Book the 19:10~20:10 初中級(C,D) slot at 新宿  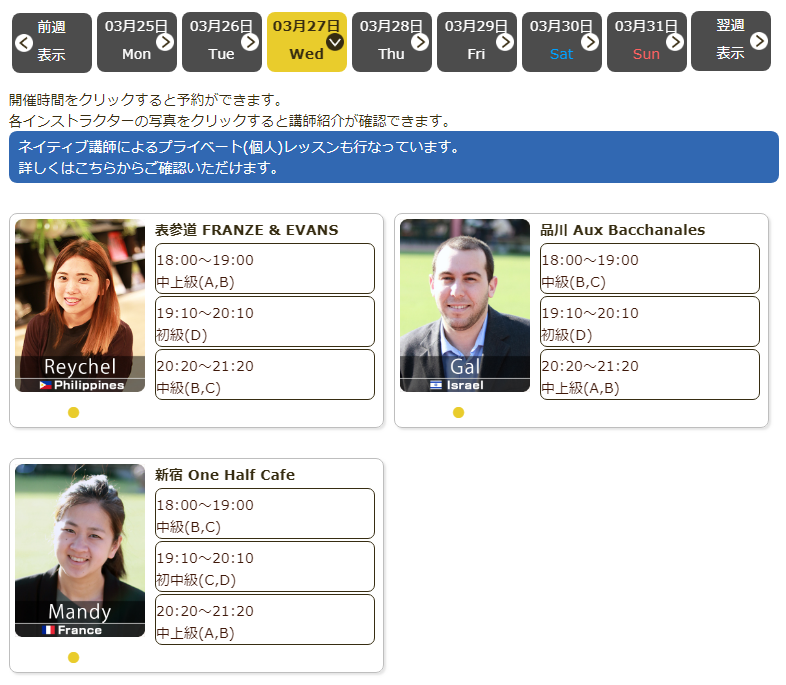point(264,567)
